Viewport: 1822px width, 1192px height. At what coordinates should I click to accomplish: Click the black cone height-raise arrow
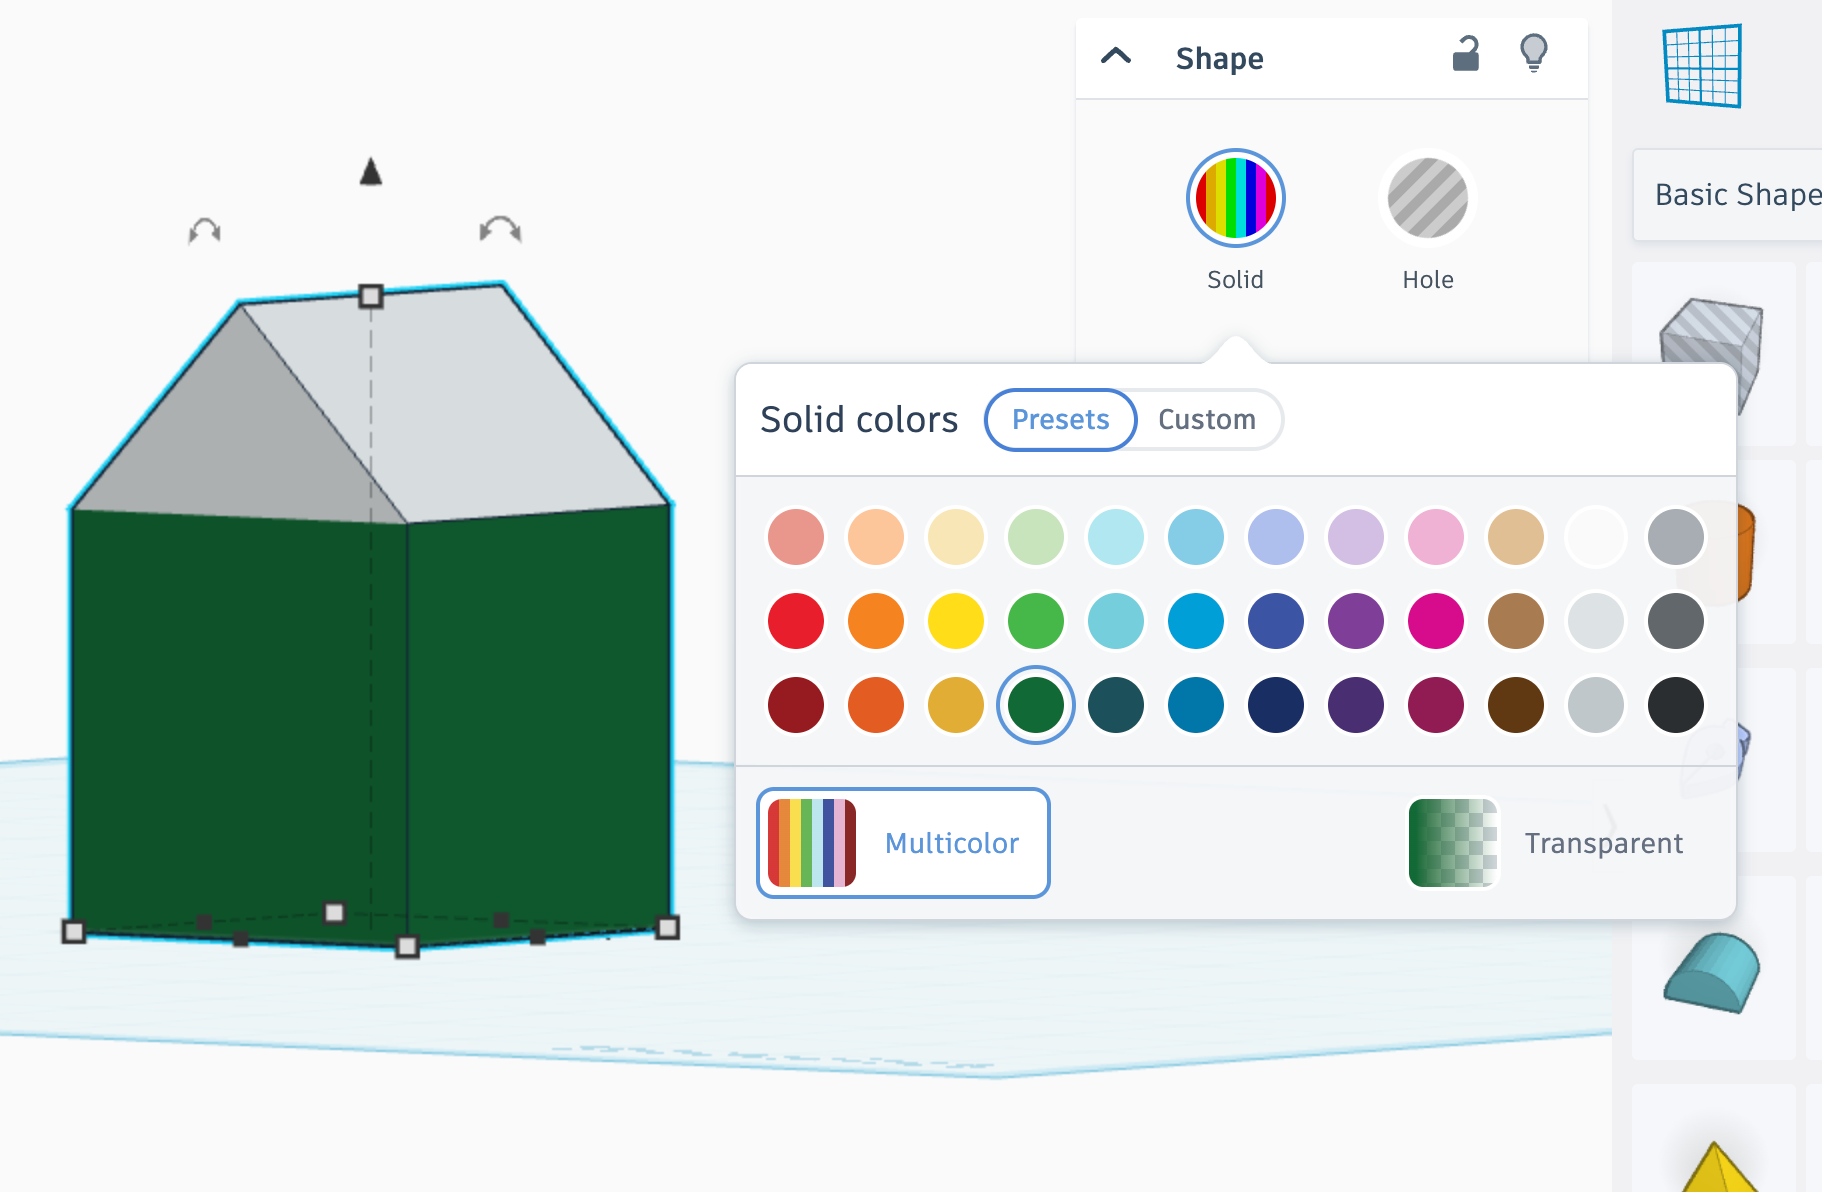tap(371, 172)
